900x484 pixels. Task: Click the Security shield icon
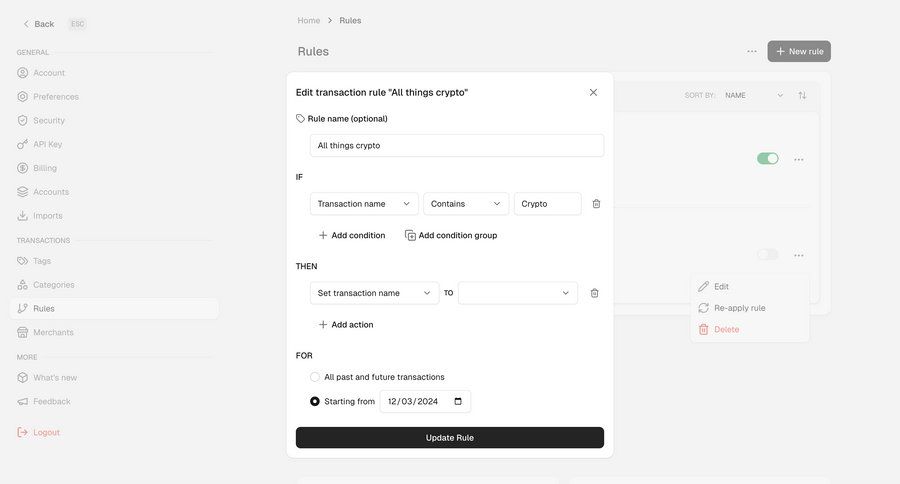tap(22, 121)
